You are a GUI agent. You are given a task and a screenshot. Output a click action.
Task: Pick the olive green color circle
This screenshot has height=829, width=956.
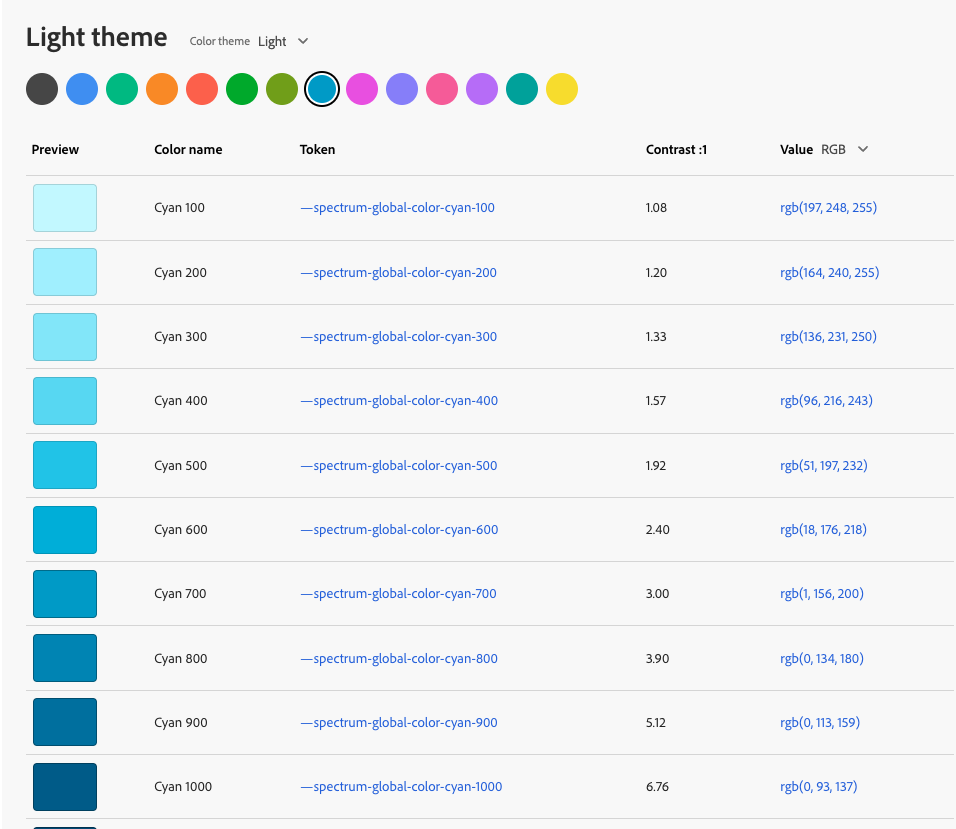point(282,89)
